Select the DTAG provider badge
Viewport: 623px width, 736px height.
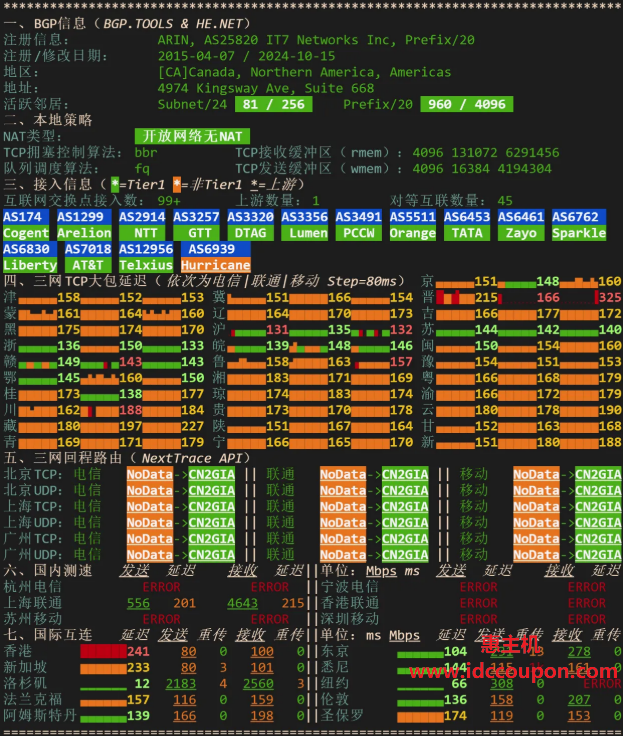click(251, 233)
